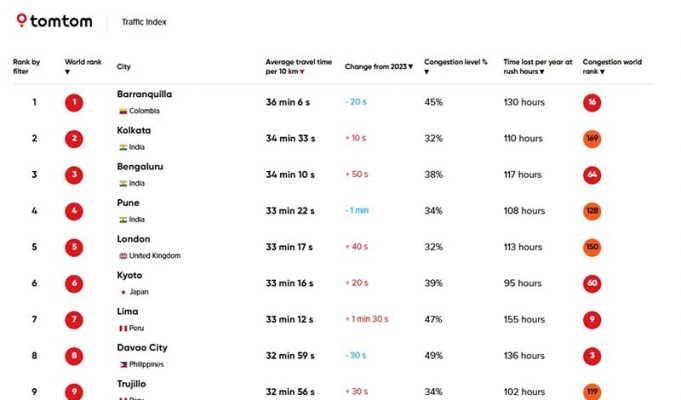Click the Colombia flag icon
This screenshot has width=681, height=400.
pos(122,111)
